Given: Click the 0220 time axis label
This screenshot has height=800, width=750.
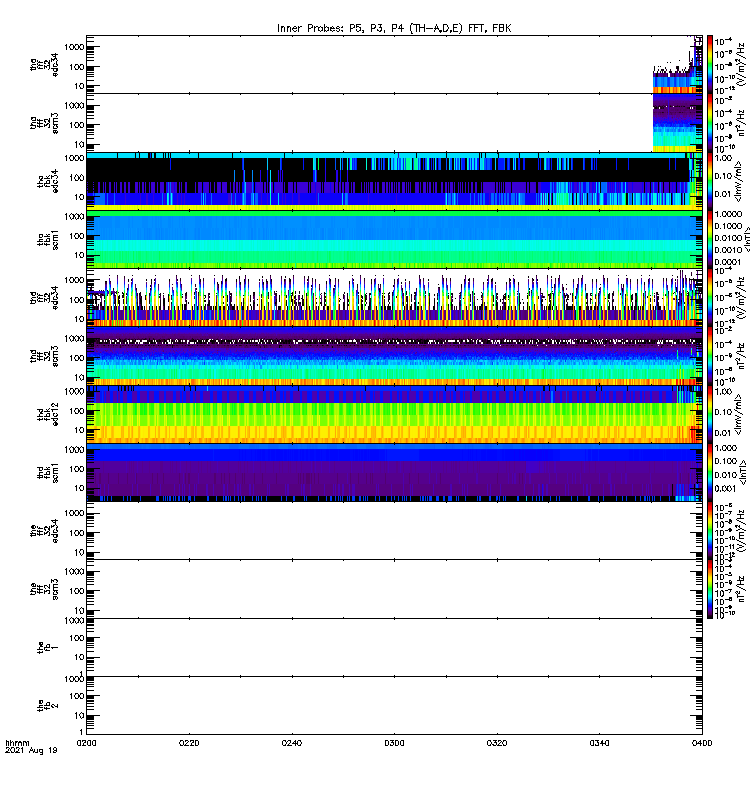Looking at the screenshot, I should click(x=189, y=743).
